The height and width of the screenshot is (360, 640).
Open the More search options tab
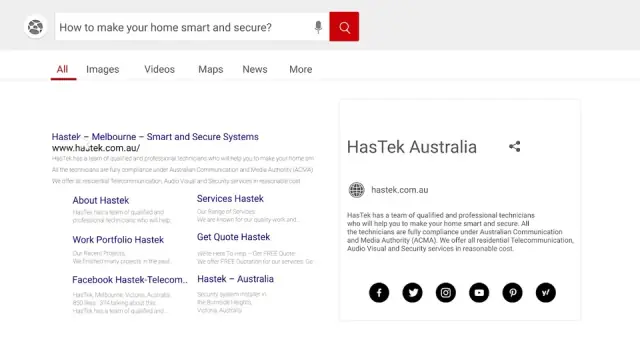click(x=301, y=69)
